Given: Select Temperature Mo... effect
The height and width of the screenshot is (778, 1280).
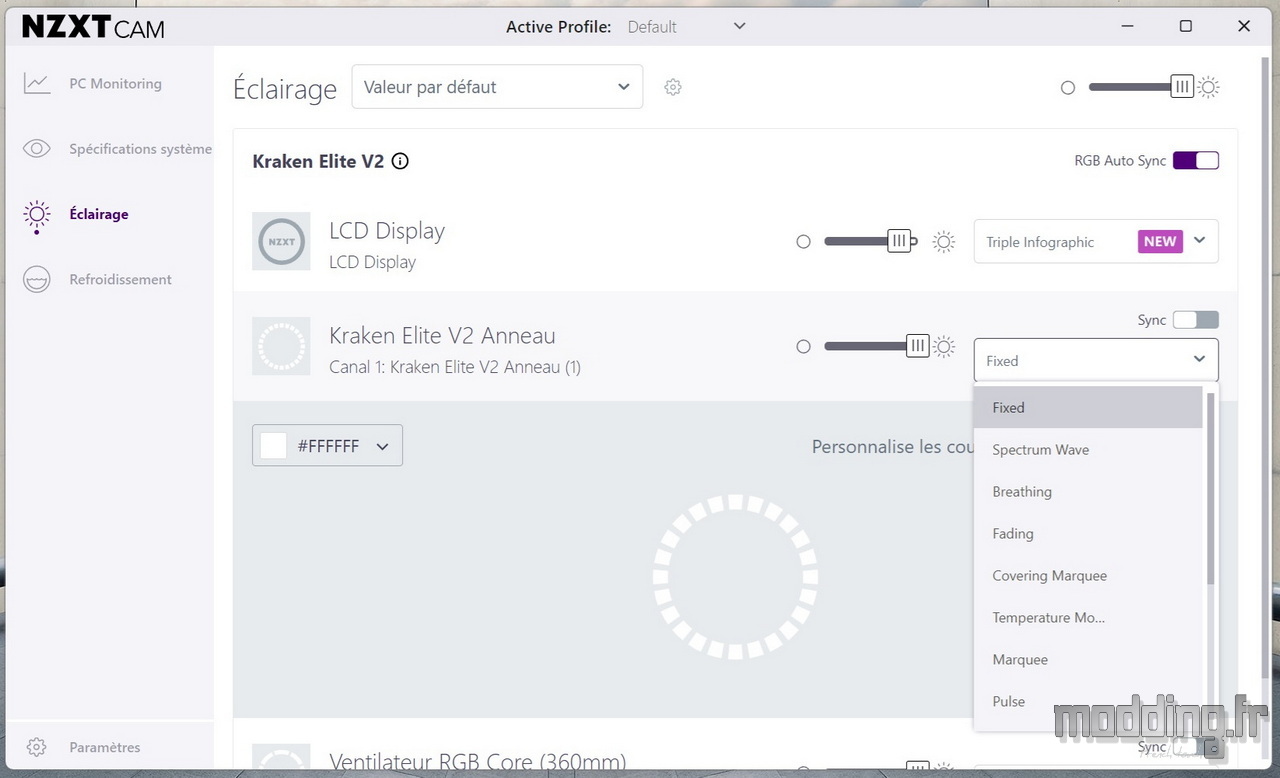Looking at the screenshot, I should coord(1088,618).
